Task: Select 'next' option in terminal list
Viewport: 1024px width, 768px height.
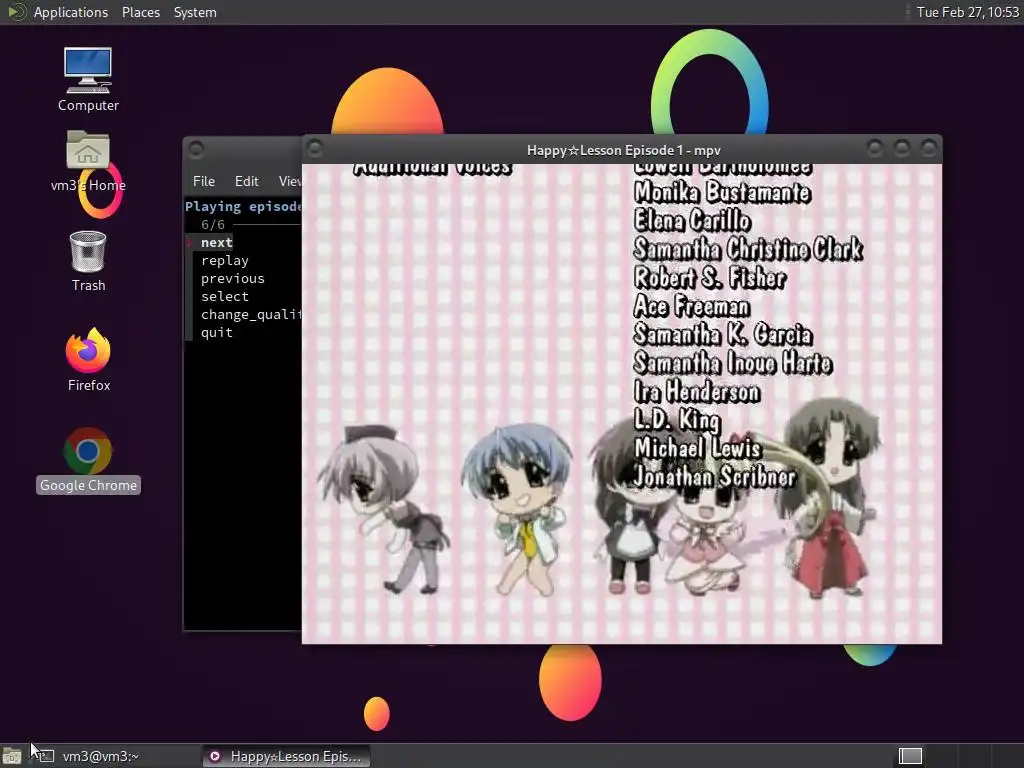Action: (216, 242)
